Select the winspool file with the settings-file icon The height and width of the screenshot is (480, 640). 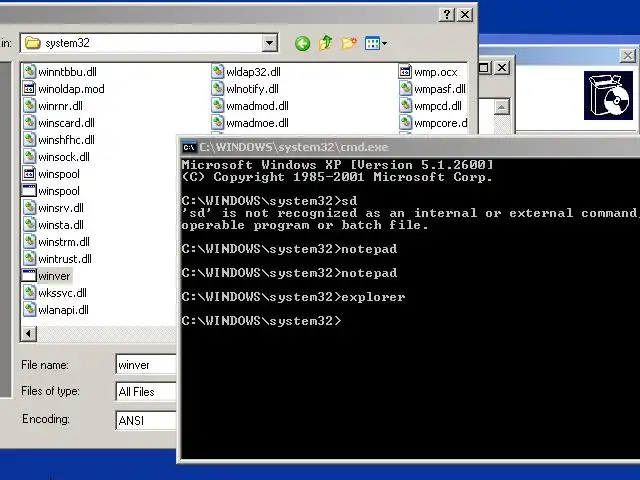[29, 173]
